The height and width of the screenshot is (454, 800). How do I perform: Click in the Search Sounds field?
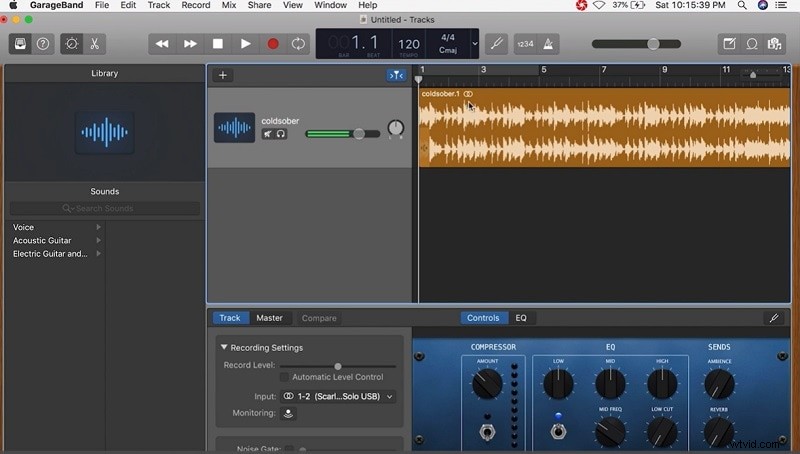point(105,208)
